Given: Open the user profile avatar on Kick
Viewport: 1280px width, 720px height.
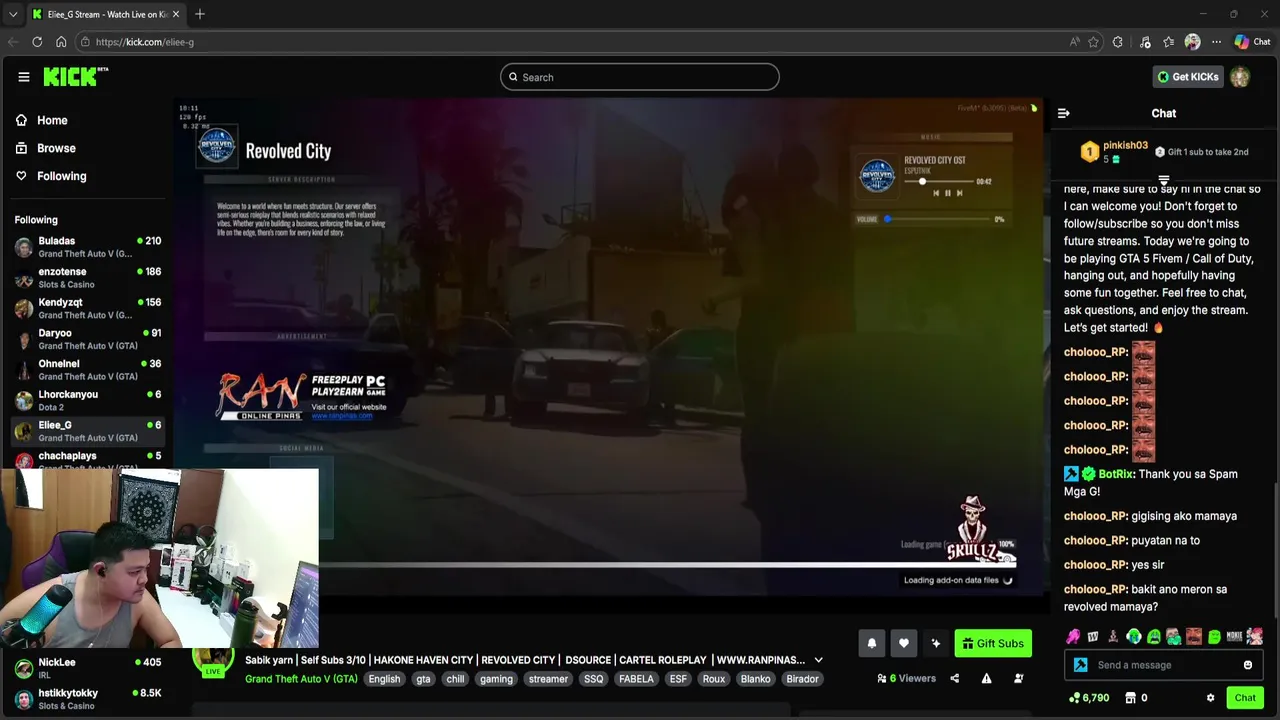Looking at the screenshot, I should [1240, 77].
